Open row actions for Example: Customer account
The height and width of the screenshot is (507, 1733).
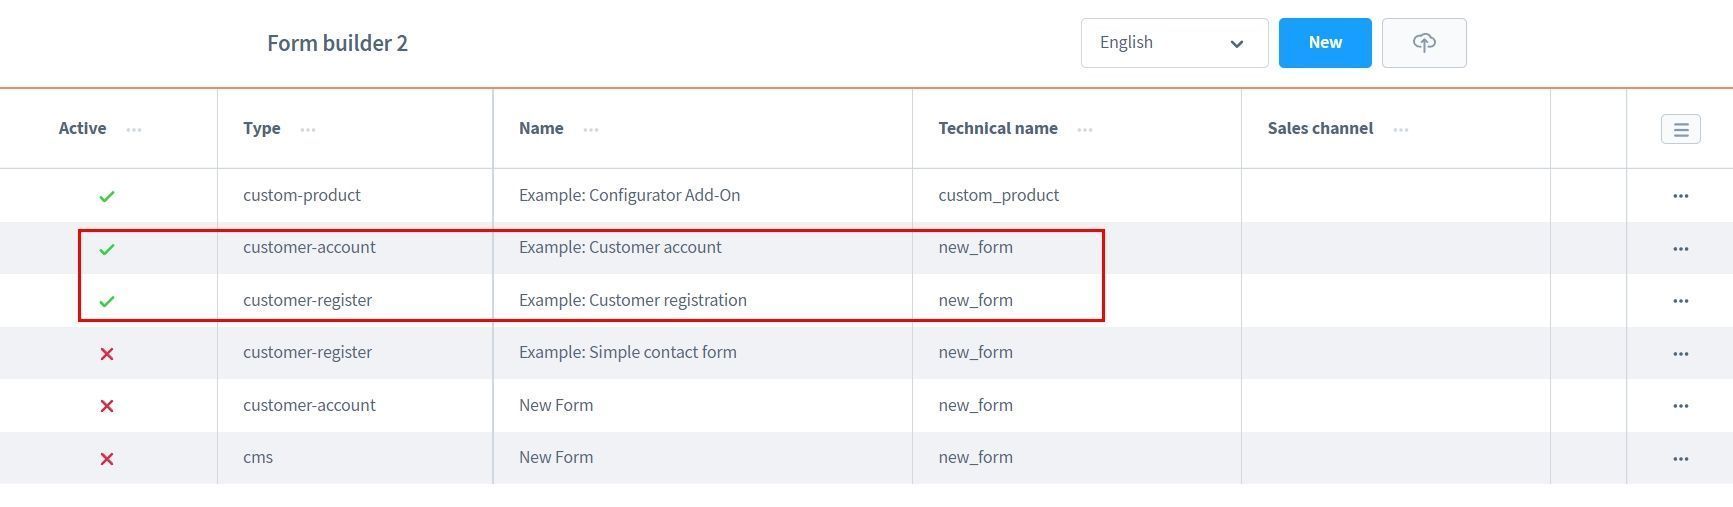tap(1680, 249)
